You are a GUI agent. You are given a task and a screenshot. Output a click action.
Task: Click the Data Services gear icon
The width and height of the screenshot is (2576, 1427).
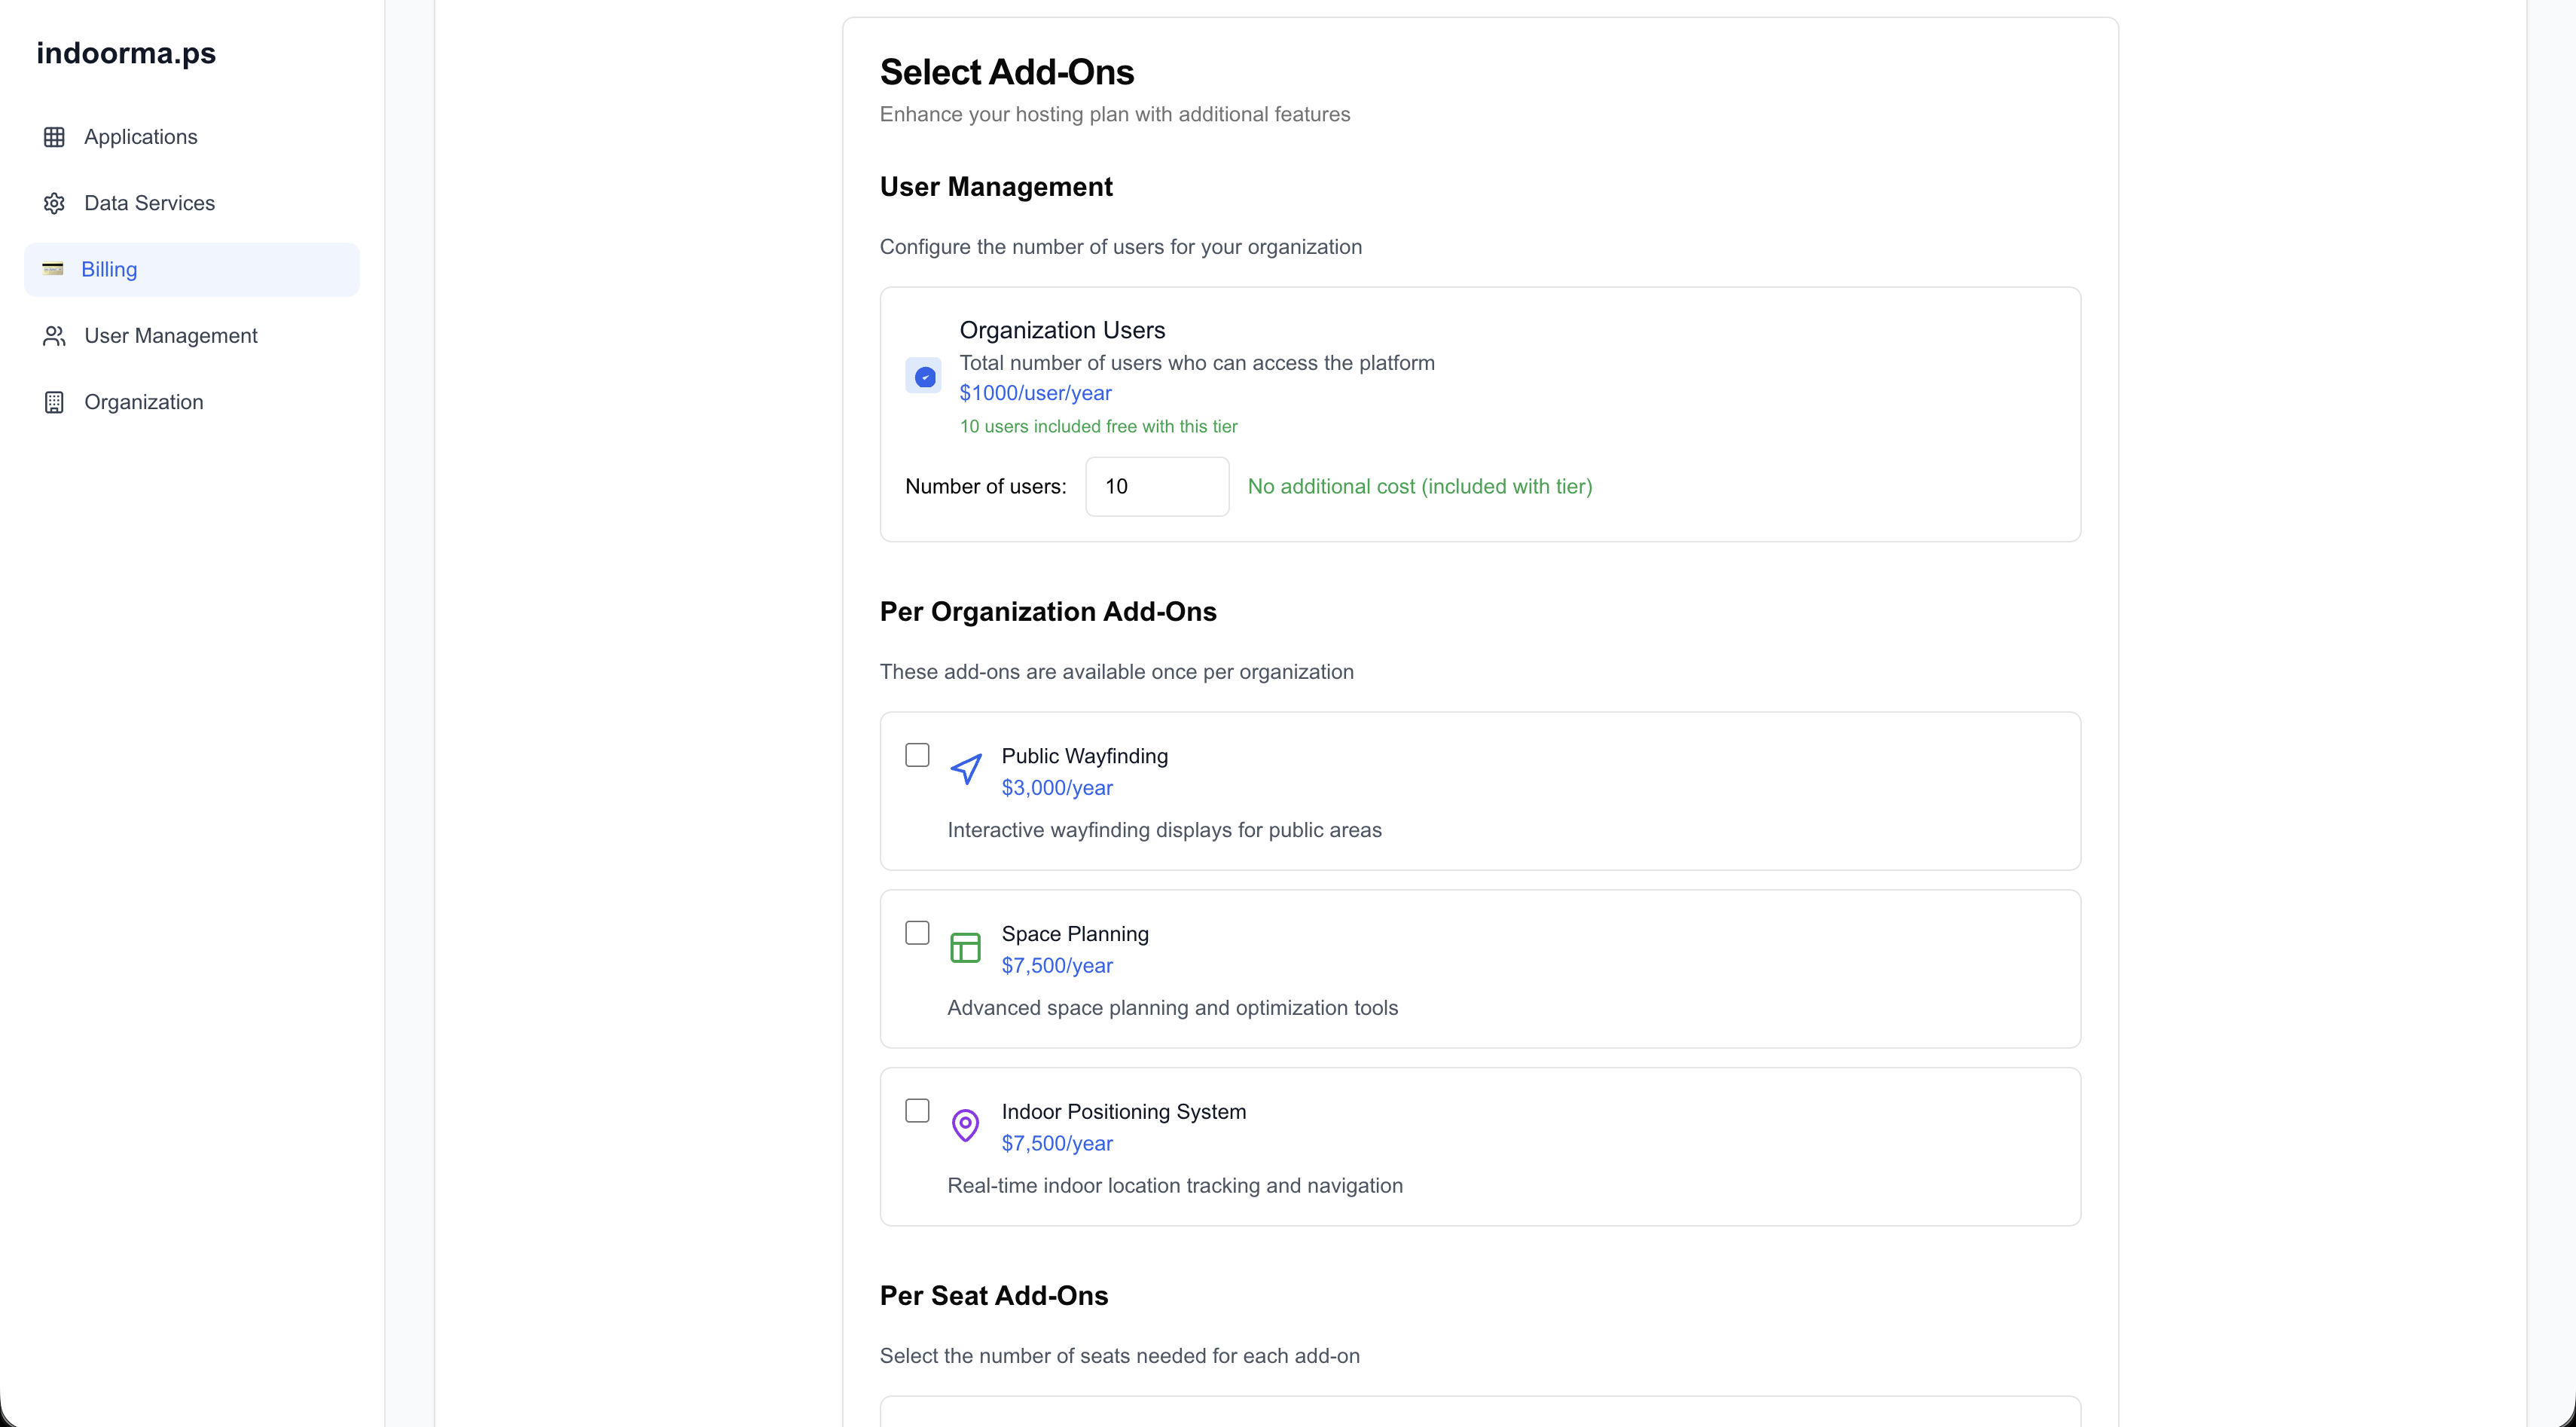[x=54, y=203]
